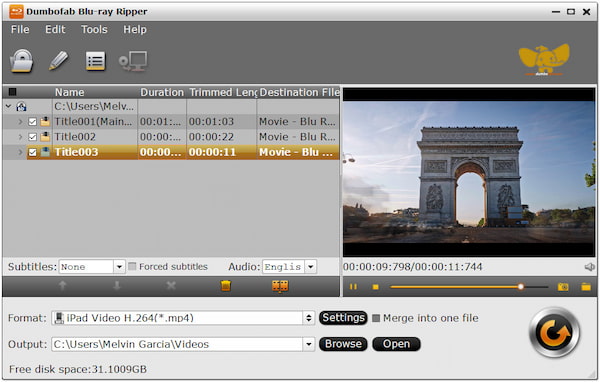The height and width of the screenshot is (382, 600).
Task: Click the Title001 folder icon
Action: point(45,122)
